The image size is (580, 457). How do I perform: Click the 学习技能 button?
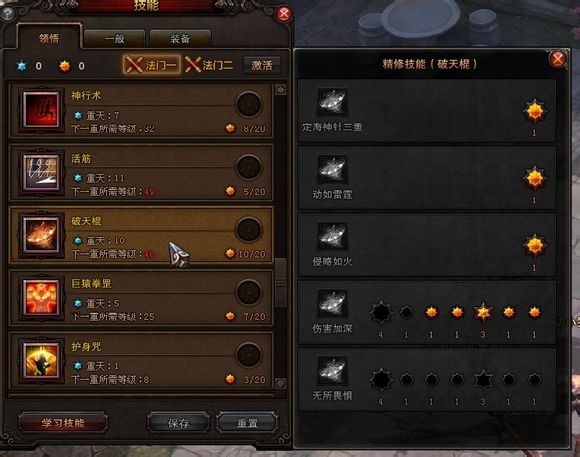pyautogui.click(x=63, y=423)
